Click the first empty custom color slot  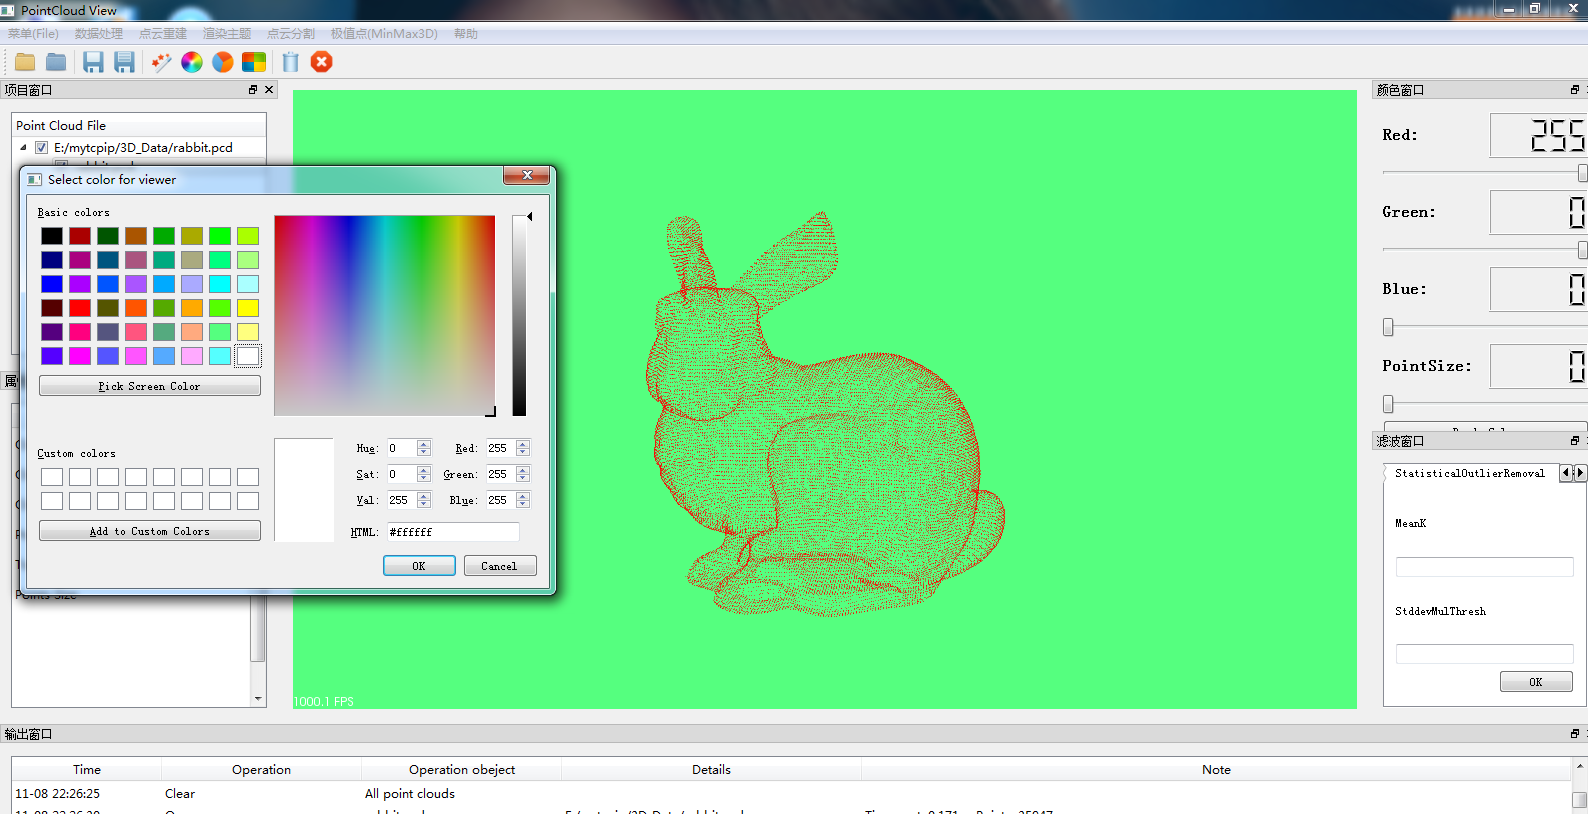tap(52, 477)
